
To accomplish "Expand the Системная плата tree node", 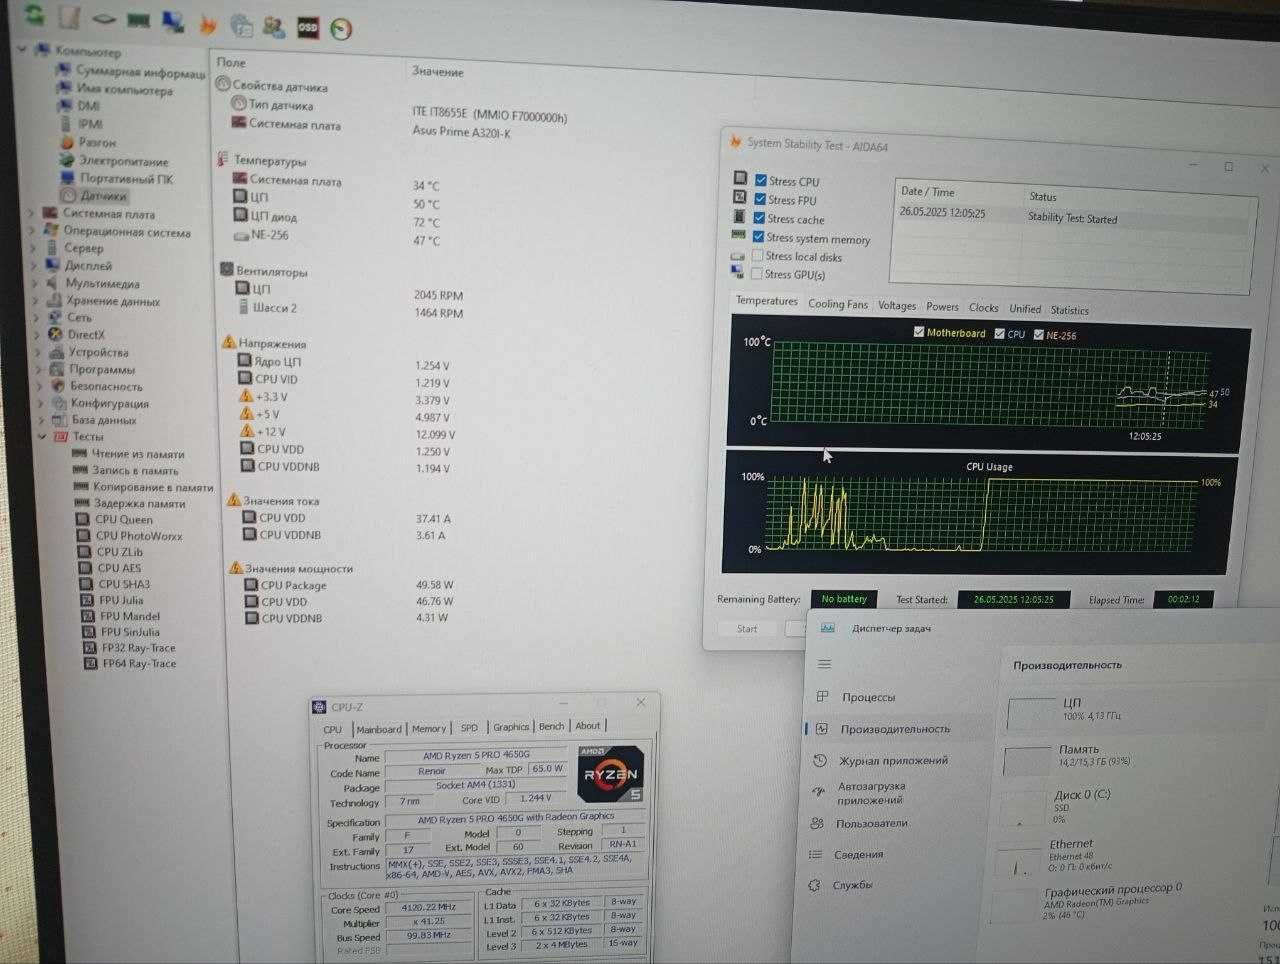I will click(x=32, y=213).
